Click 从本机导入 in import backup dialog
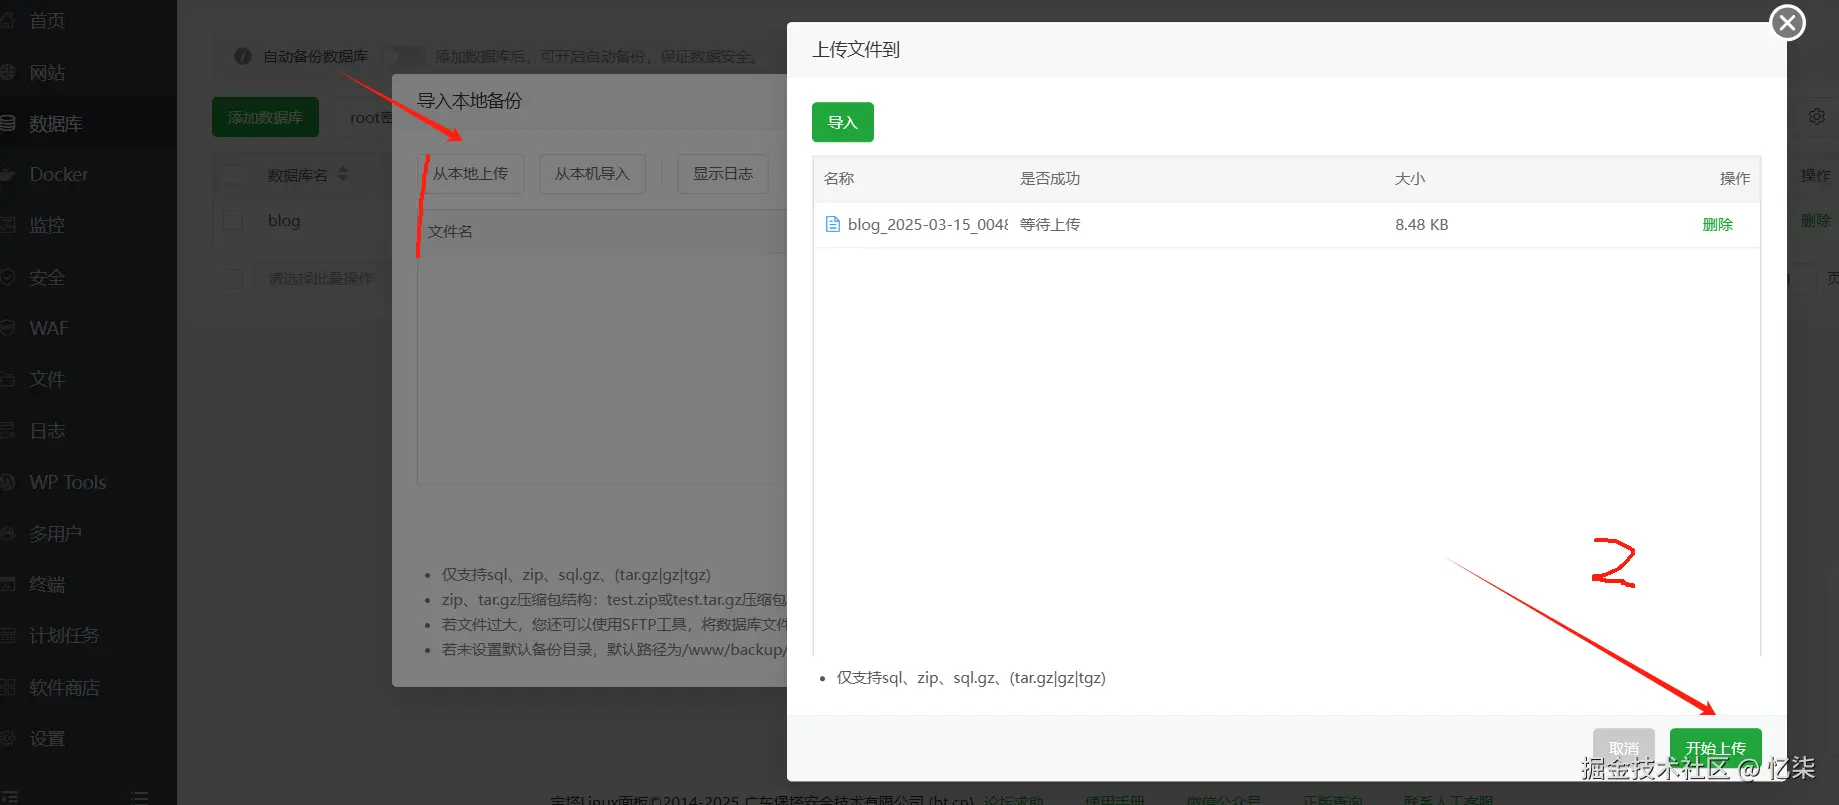This screenshot has height=805, width=1839. click(x=592, y=174)
